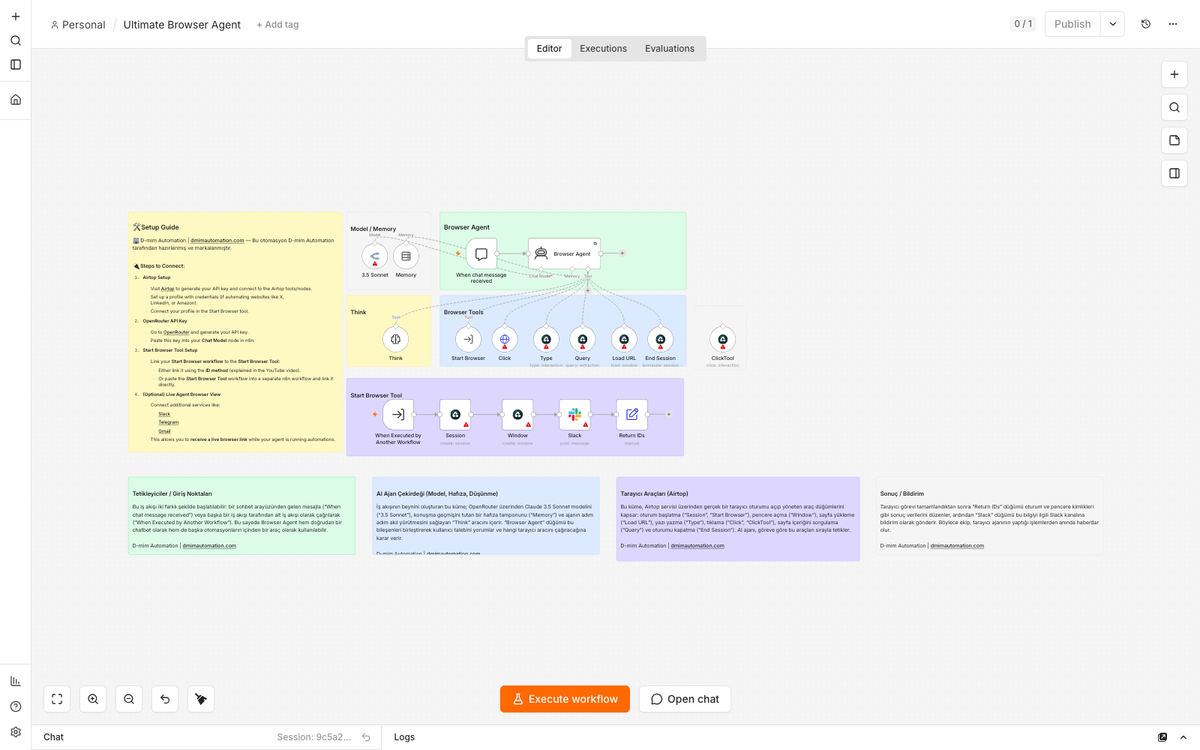The image size is (1200, 750).
Task: Click the 0 / 1 counter badge
Action: click(1022, 24)
